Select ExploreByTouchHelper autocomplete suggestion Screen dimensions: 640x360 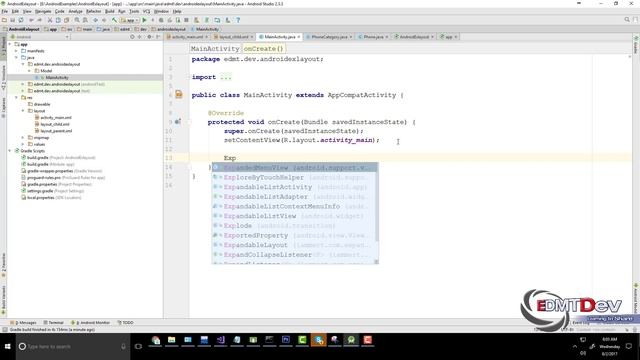(x=294, y=178)
